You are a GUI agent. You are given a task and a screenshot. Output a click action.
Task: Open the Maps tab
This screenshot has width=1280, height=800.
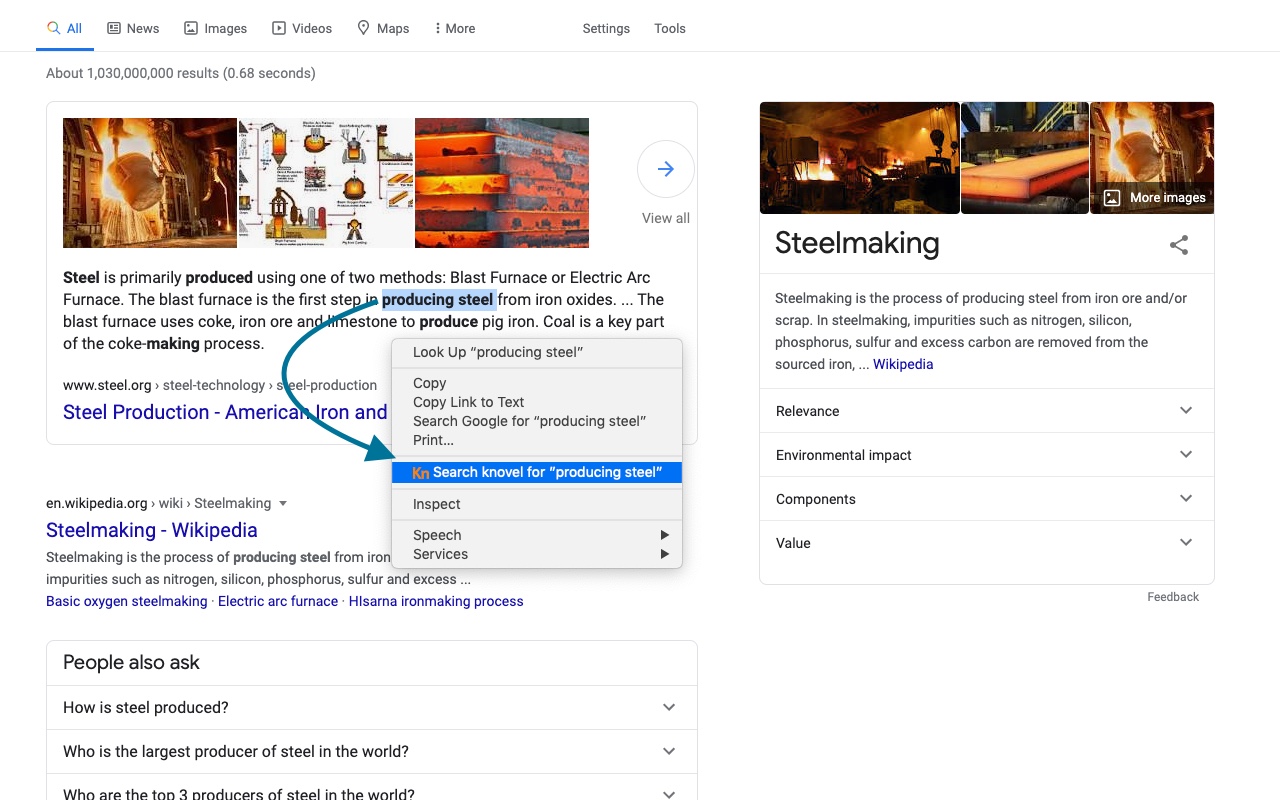pyautogui.click(x=383, y=28)
